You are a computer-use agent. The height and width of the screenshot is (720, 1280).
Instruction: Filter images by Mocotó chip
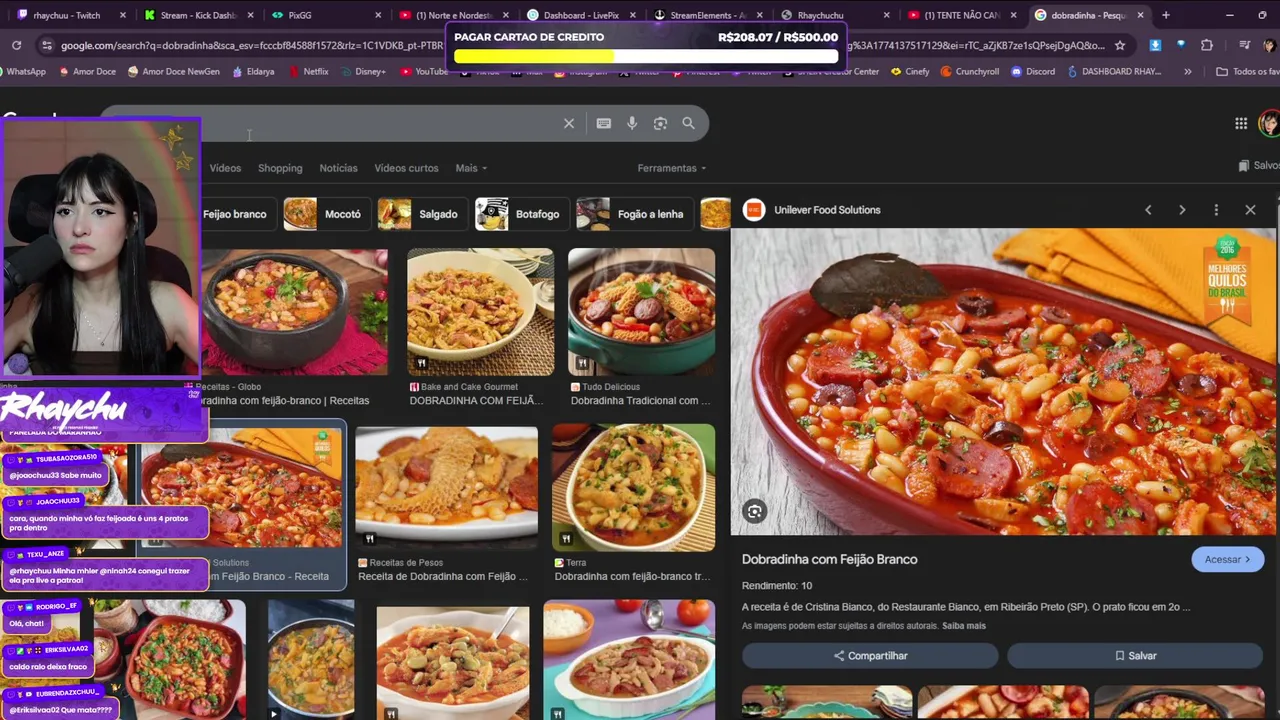[x=327, y=214]
